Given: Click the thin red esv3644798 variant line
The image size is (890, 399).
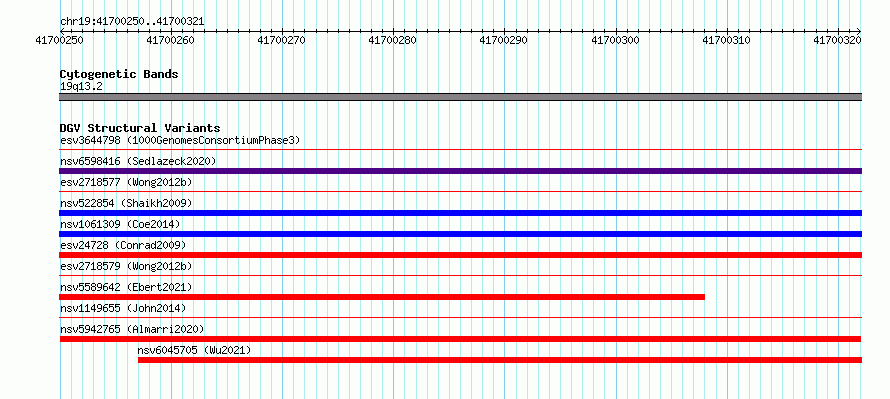Looking at the screenshot, I should click(x=460, y=150).
